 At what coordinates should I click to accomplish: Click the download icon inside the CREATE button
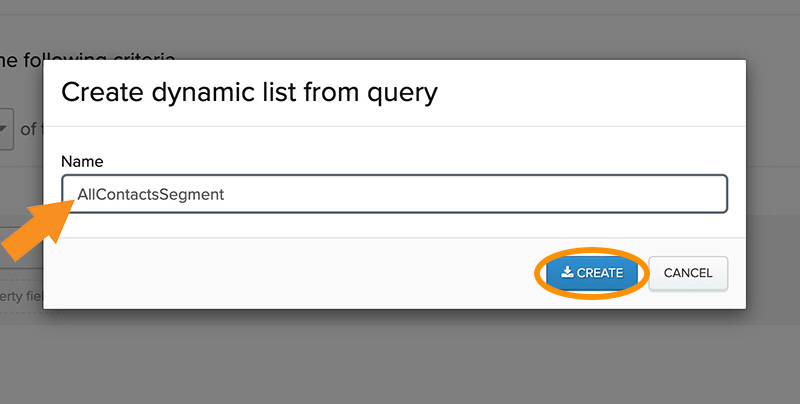567,272
